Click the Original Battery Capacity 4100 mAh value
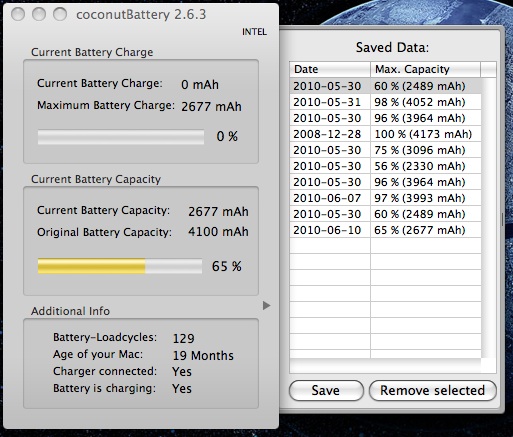 click(x=218, y=232)
